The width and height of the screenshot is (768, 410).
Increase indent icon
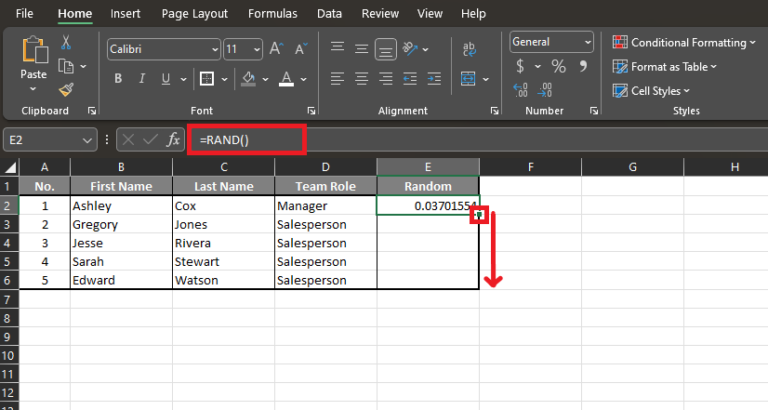coord(434,78)
